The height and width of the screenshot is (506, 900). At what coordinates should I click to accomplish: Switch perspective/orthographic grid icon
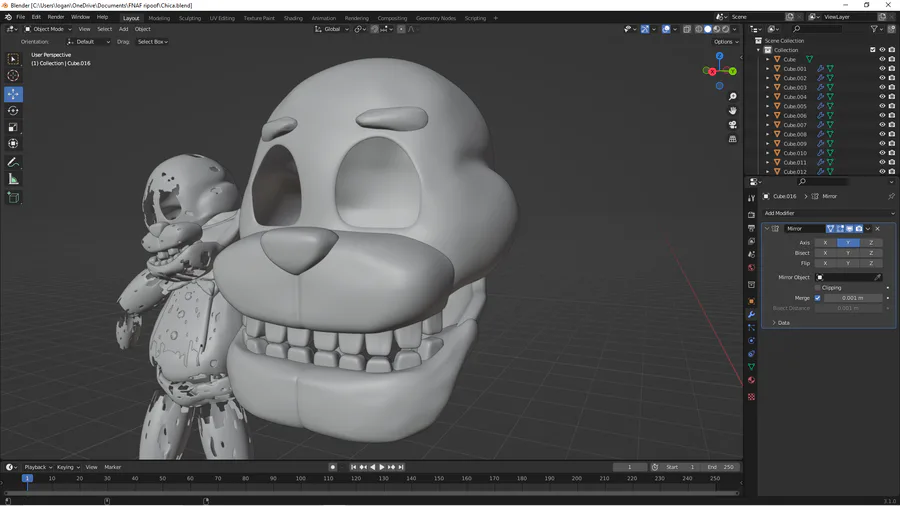tap(732, 139)
